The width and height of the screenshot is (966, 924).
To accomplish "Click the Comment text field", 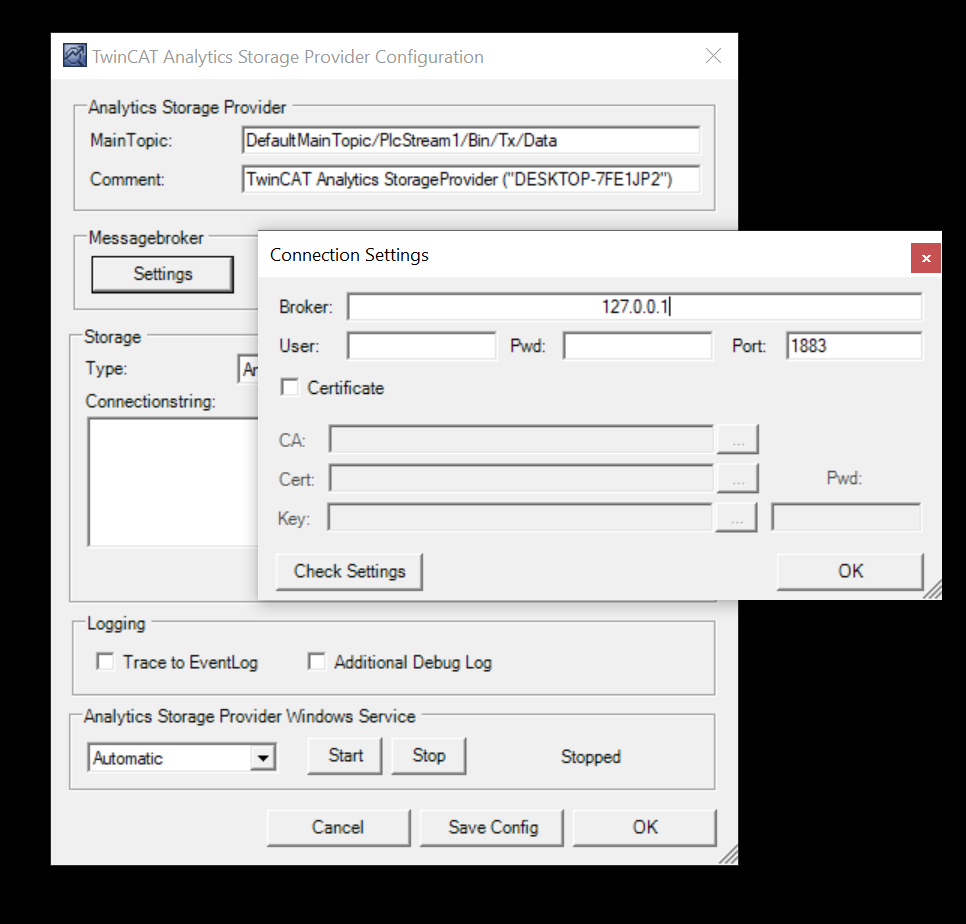I will point(471,179).
